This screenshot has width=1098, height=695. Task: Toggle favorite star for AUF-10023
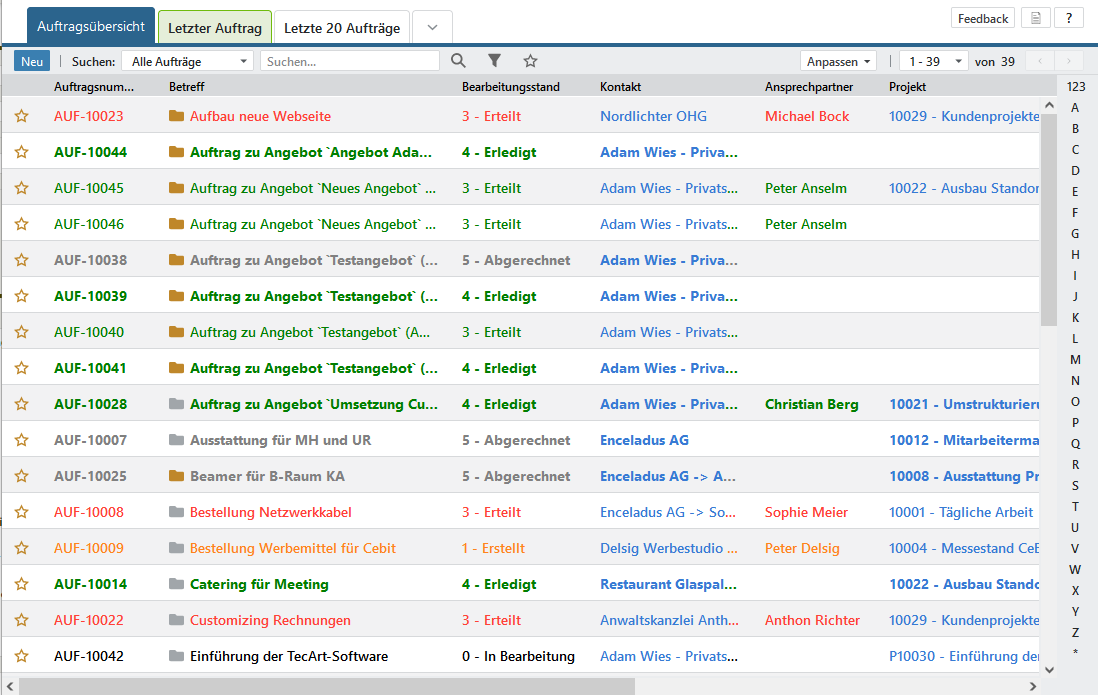point(21,116)
